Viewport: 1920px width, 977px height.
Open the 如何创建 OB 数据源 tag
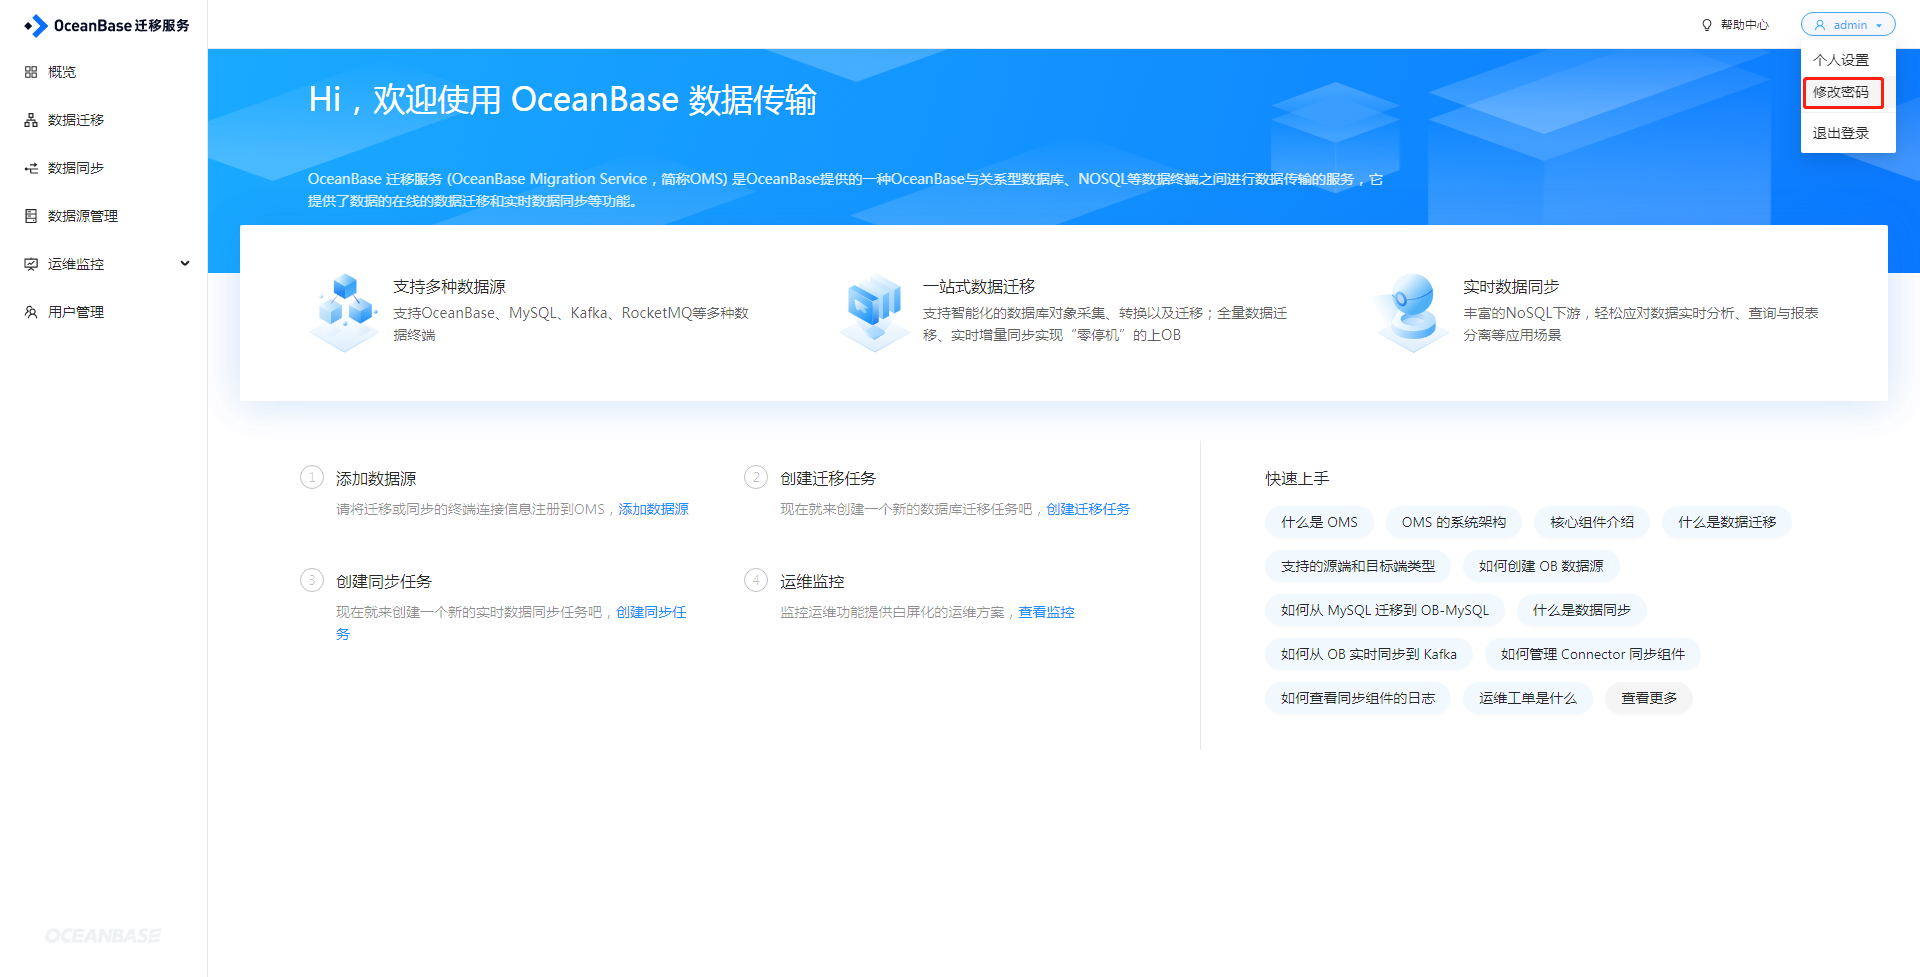coord(1541,566)
